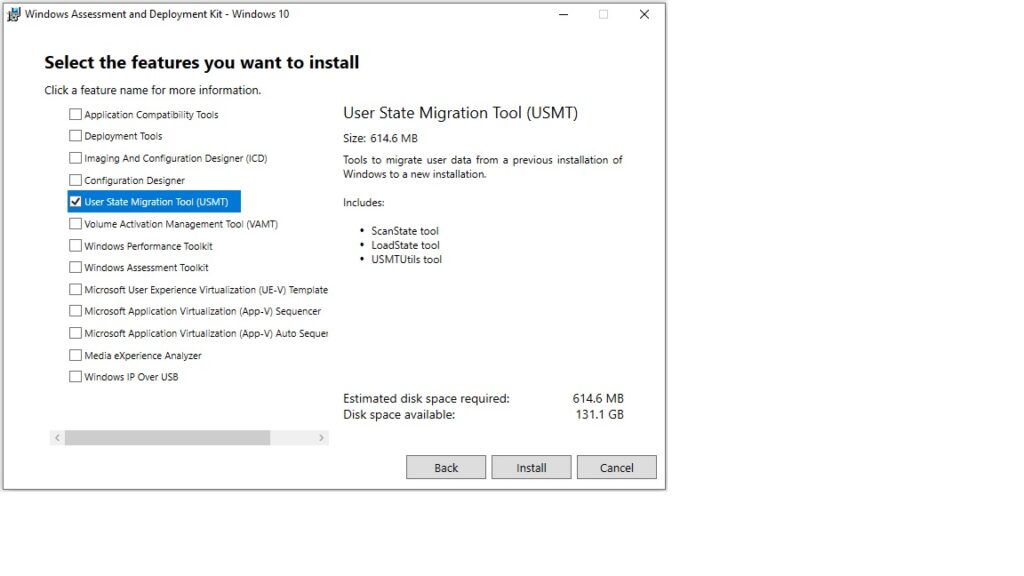Click the Windows ADK title bar icon
This screenshot has width=1024, height=576.
click(14, 14)
